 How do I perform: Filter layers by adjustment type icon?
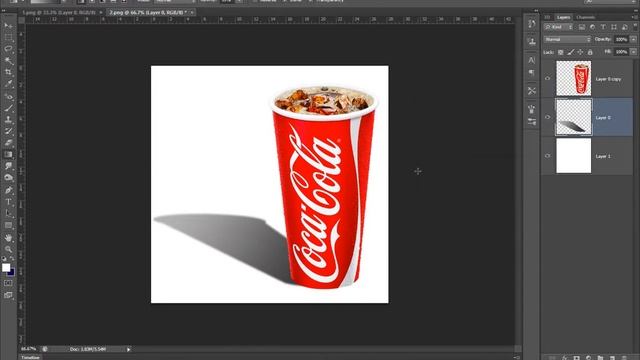pos(592,27)
